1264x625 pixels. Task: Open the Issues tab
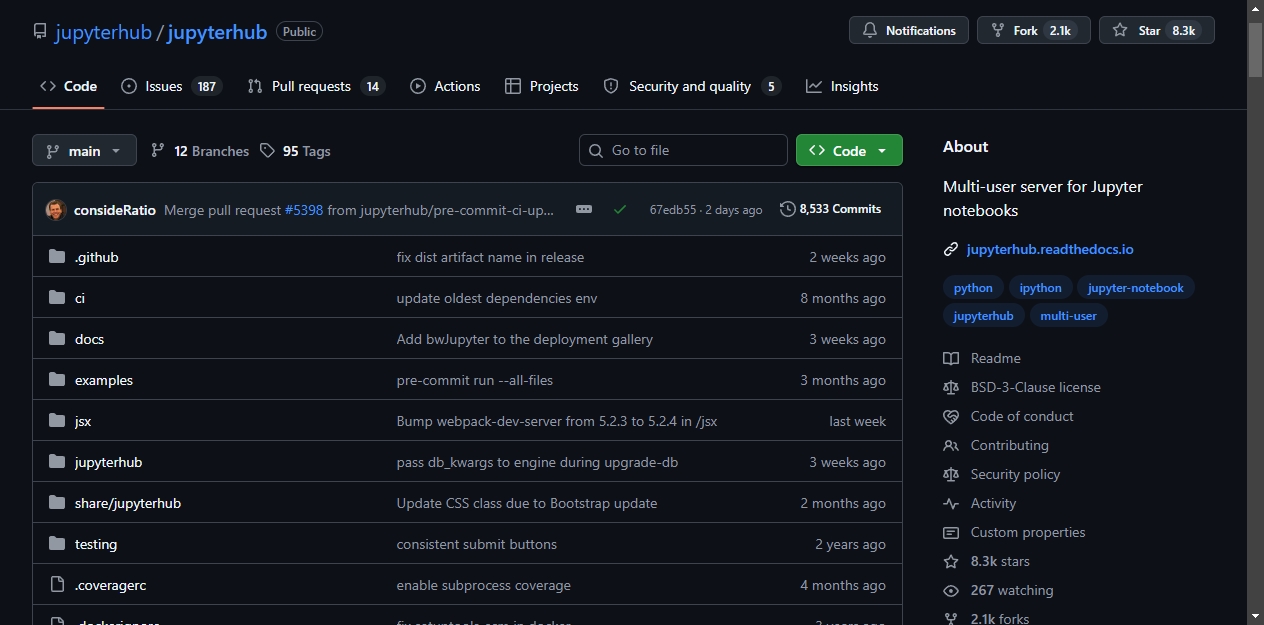[171, 86]
